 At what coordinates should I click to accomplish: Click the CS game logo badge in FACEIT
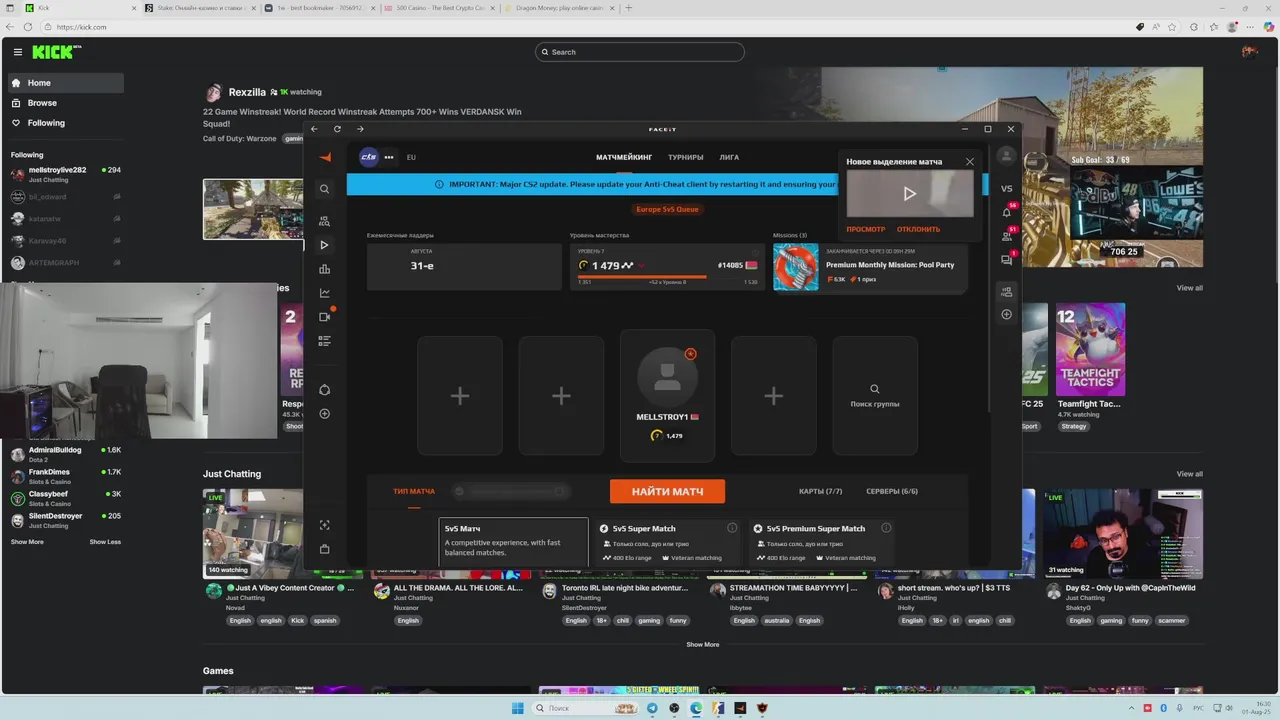click(x=369, y=157)
